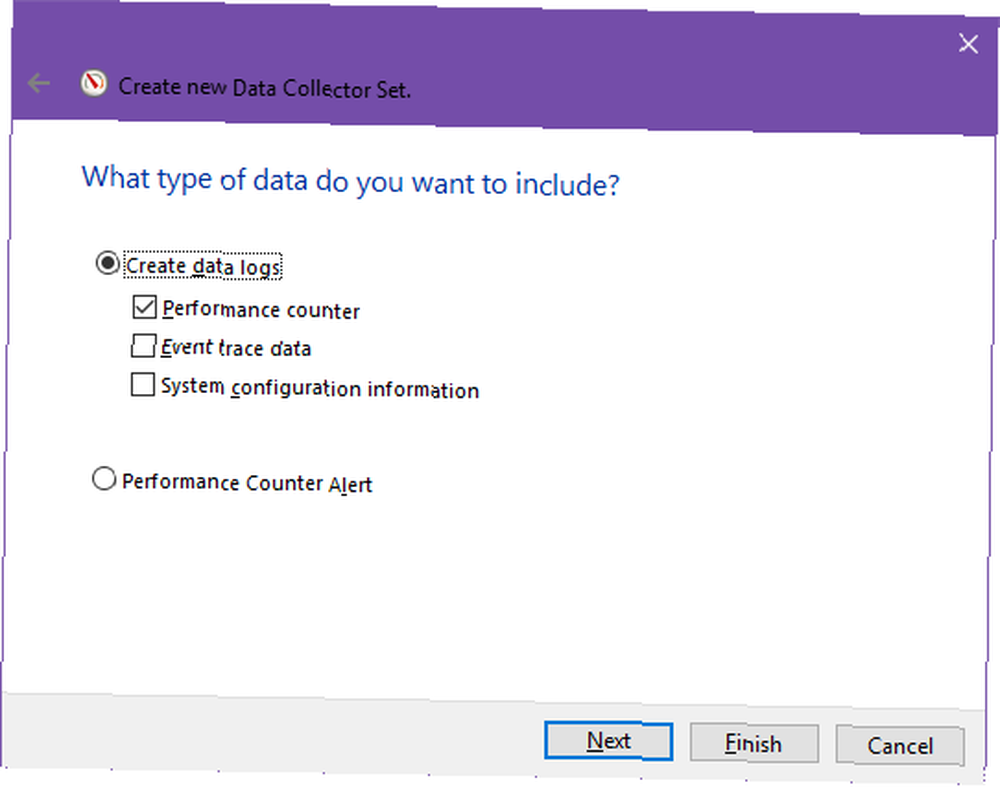This screenshot has height=787, width=1000.
Task: Enable the Event trace data checkbox
Action: pyautogui.click(x=143, y=346)
